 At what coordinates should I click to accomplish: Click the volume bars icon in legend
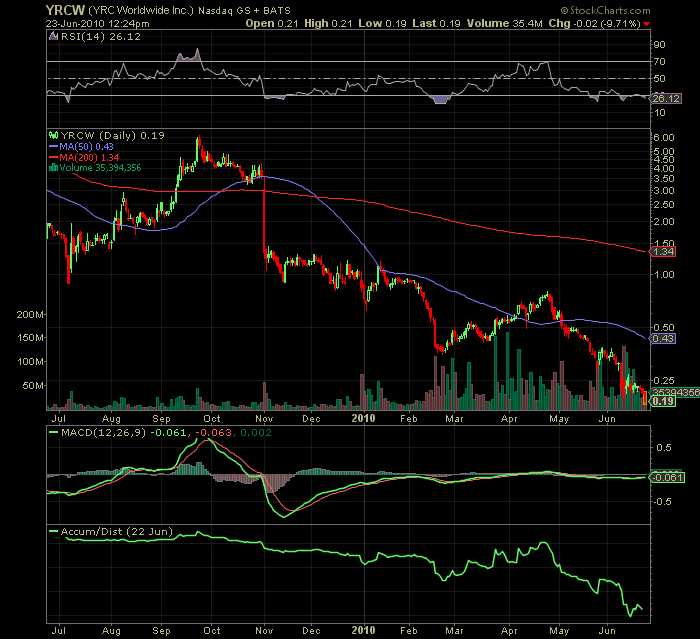[x=54, y=167]
